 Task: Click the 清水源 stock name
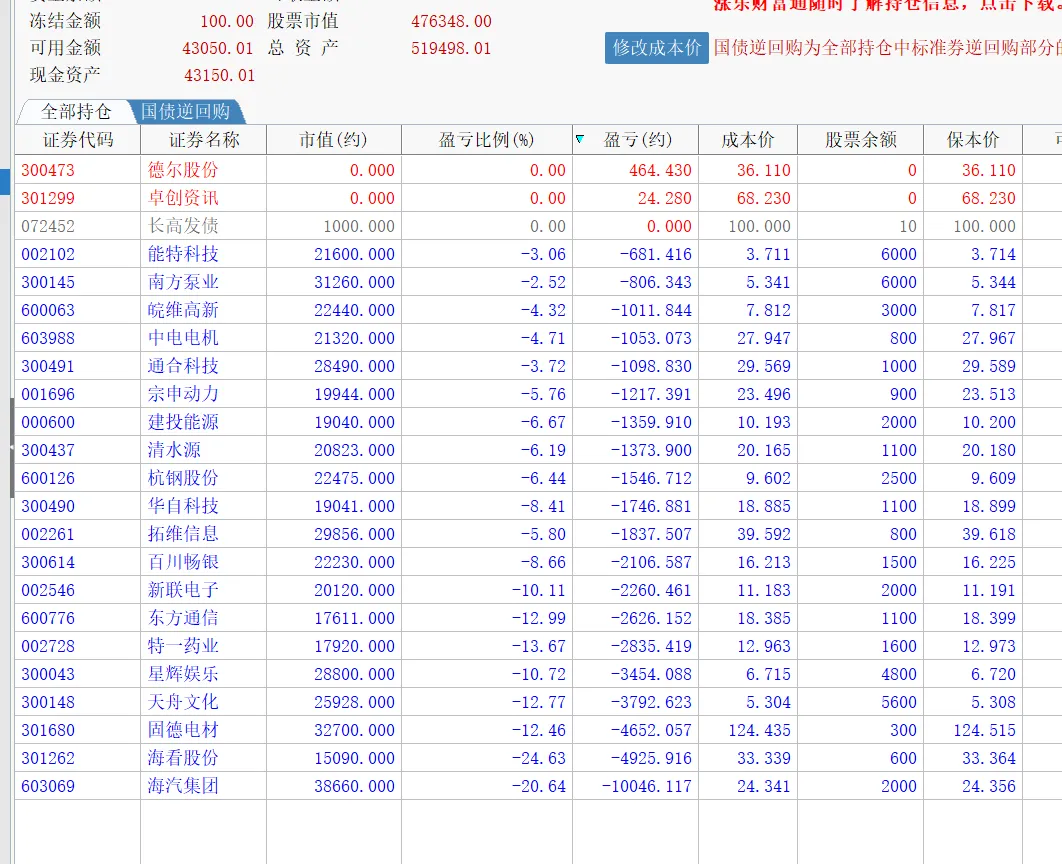tap(174, 450)
